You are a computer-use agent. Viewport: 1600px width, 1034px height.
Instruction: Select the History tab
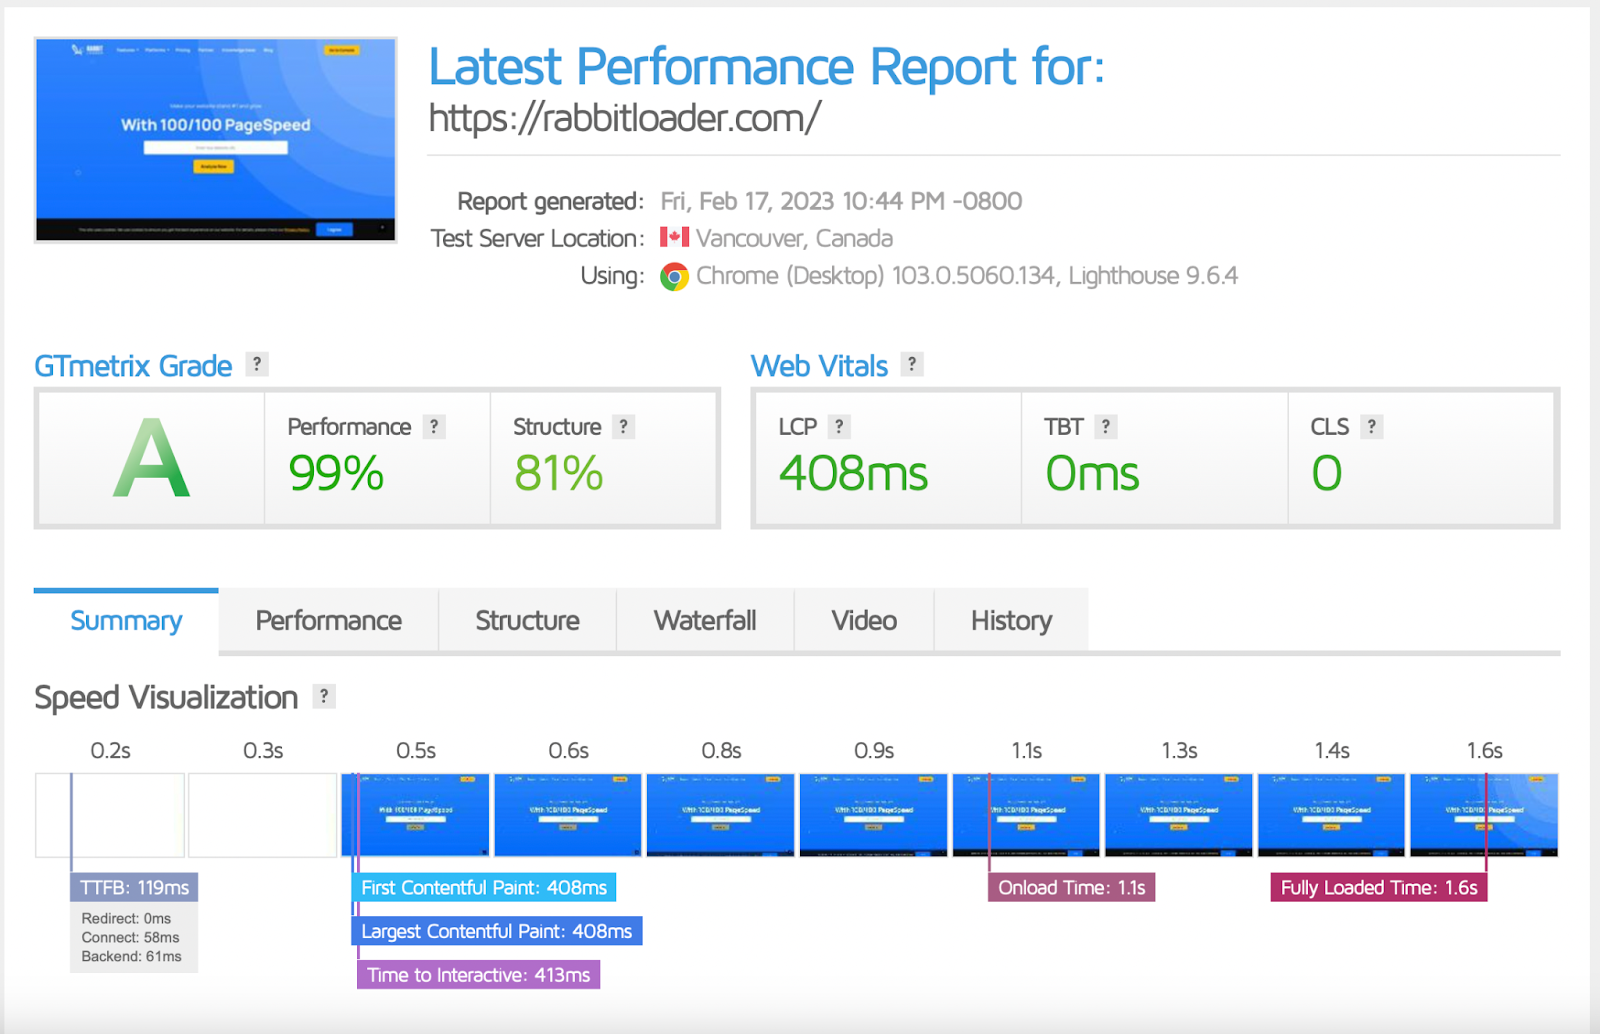[x=1010, y=620]
